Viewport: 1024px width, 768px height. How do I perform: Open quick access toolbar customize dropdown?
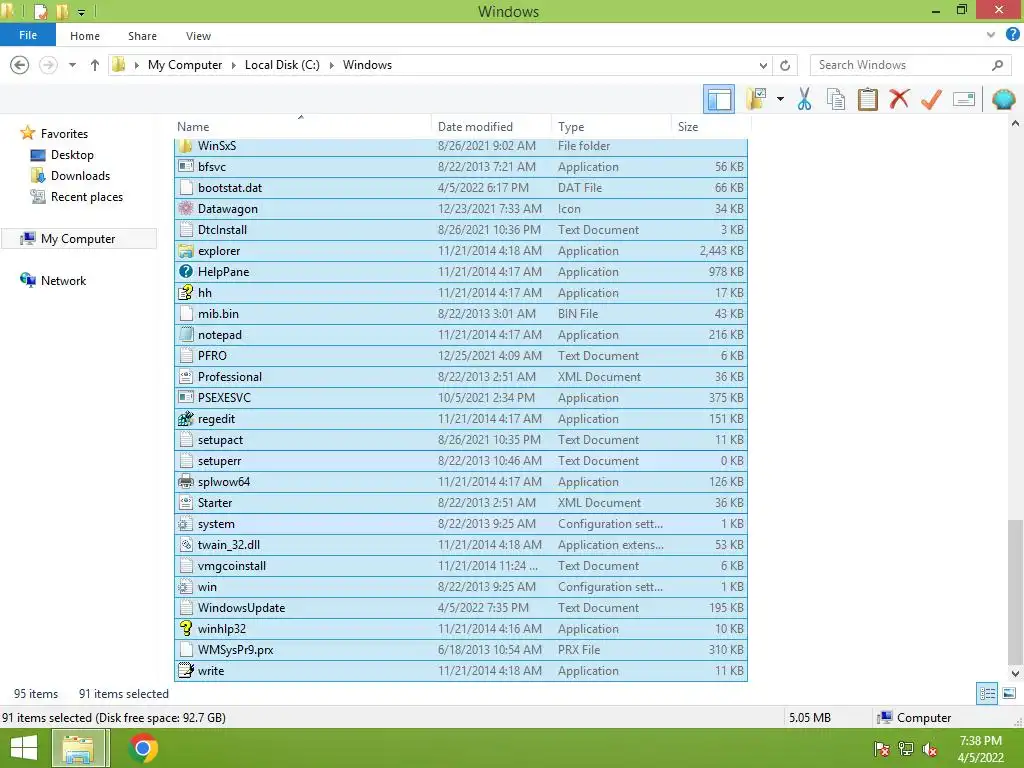(x=81, y=12)
